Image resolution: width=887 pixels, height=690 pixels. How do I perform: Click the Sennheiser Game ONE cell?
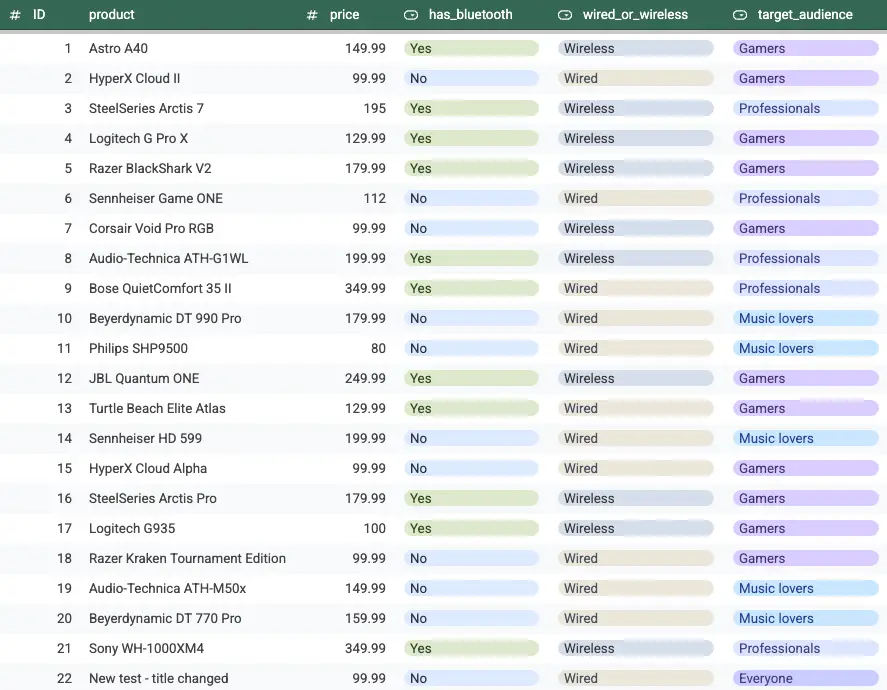coord(156,199)
